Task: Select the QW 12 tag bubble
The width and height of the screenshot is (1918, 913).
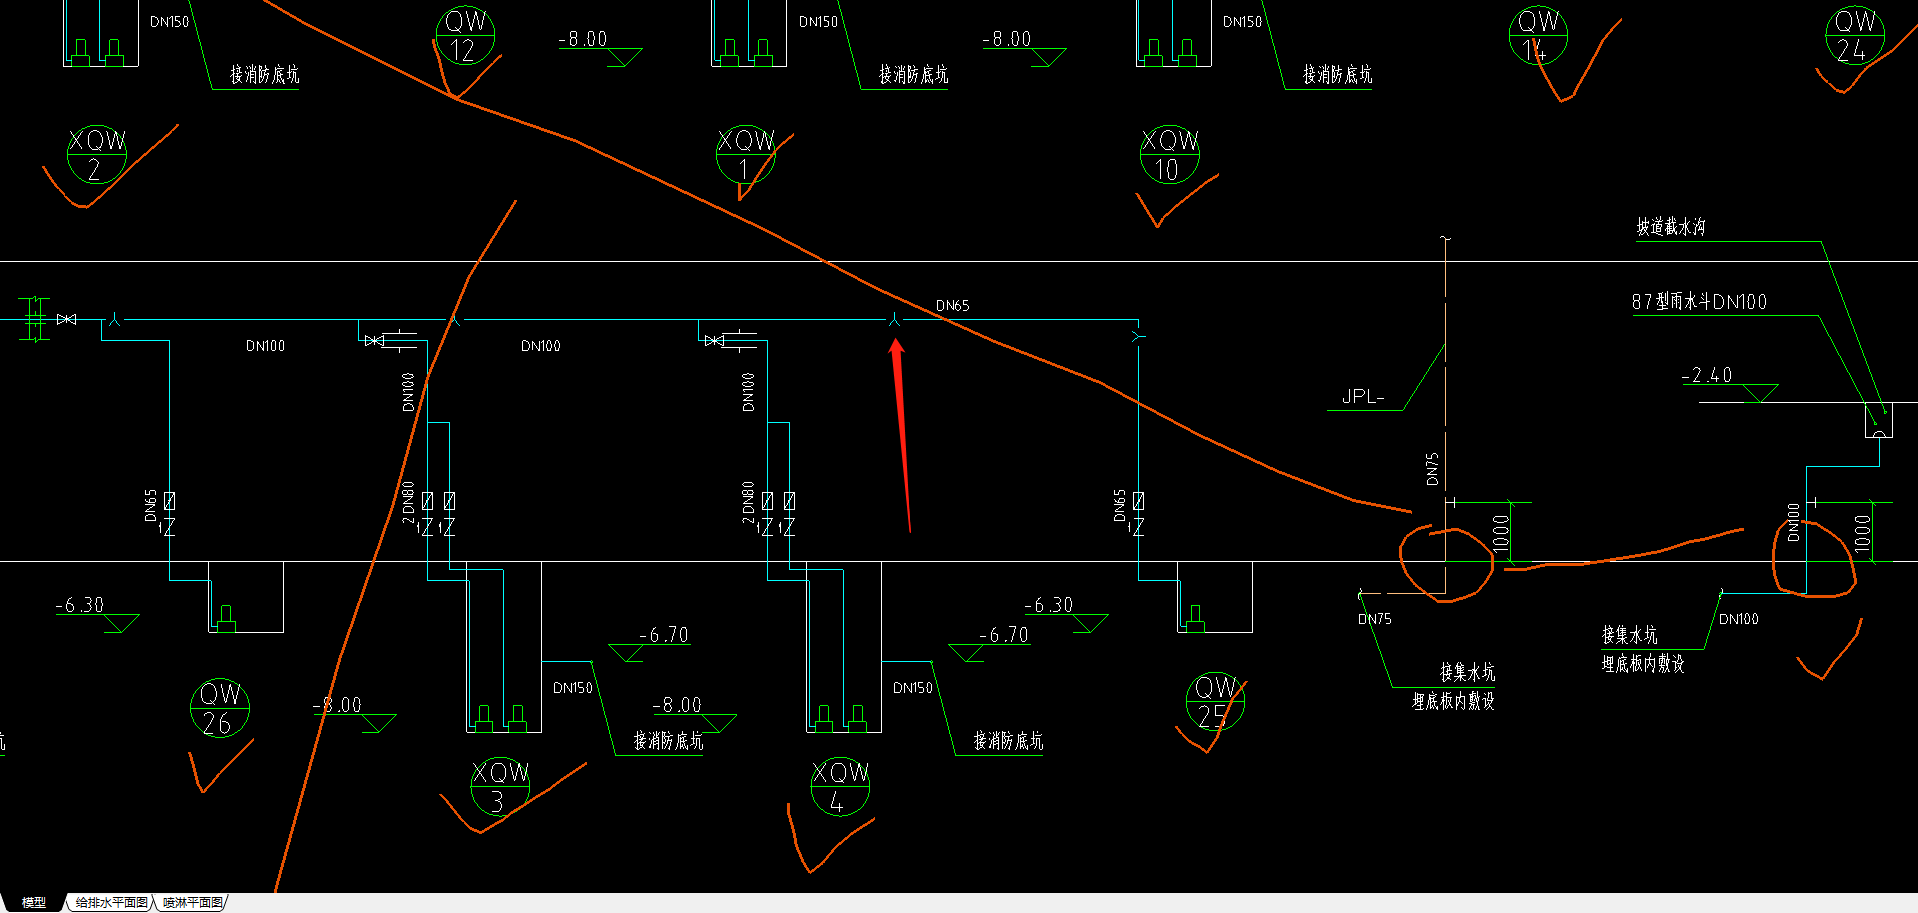Action: 466,35
